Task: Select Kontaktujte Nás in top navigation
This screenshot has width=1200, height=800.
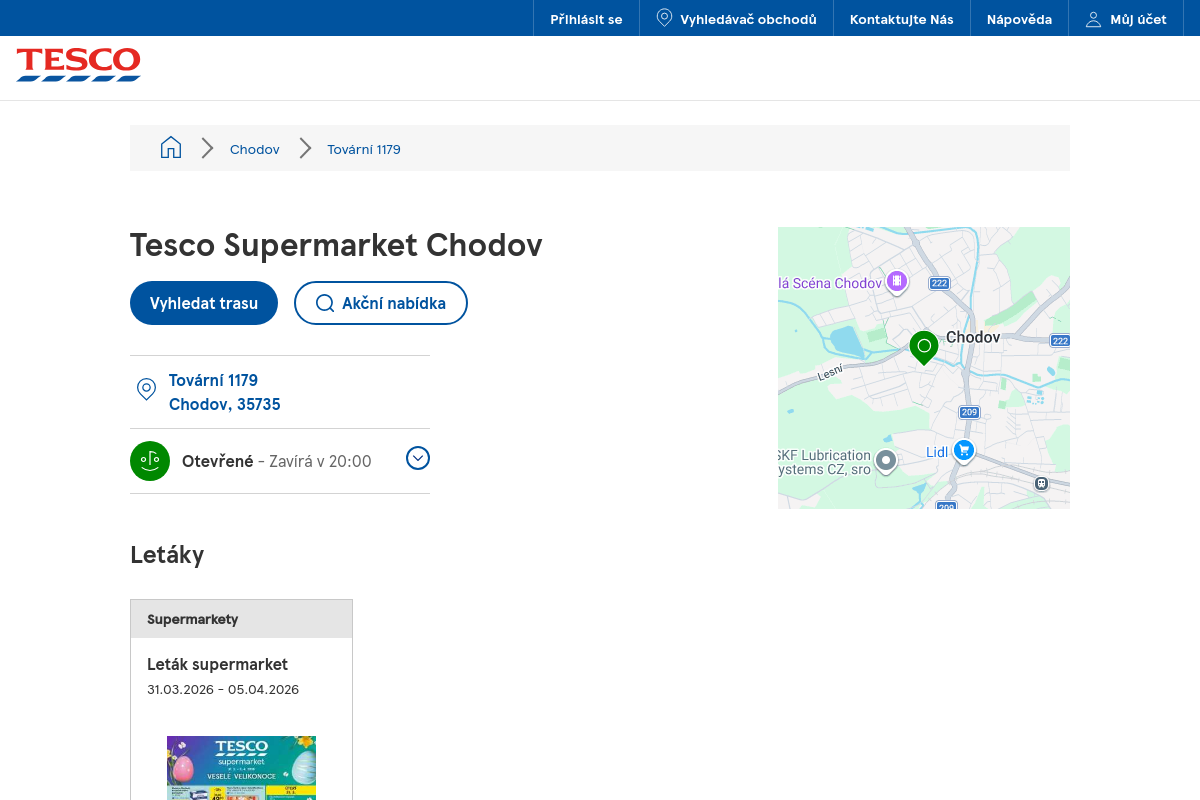Action: click(x=901, y=19)
